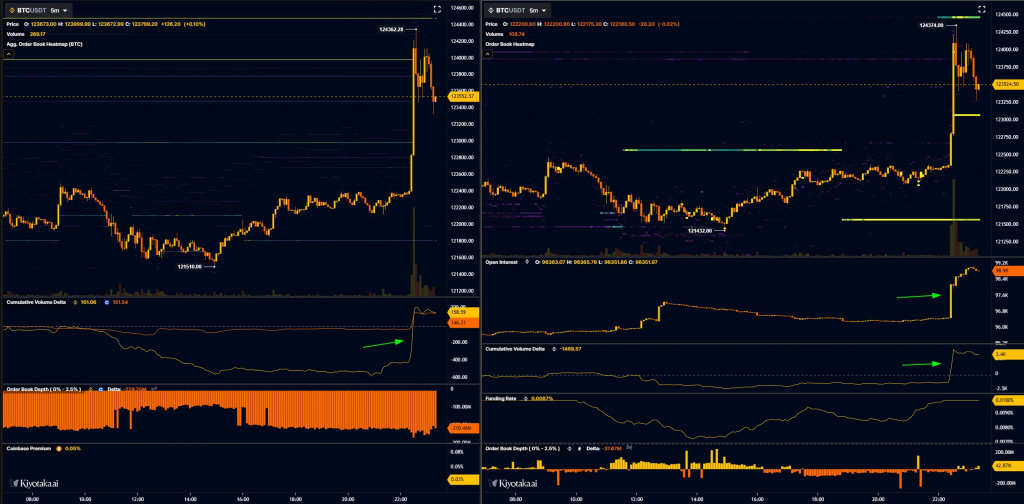This screenshot has width=1024, height=504.
Task: Click the Kiyotaka.ai logo on right chart
Action: 512,481
